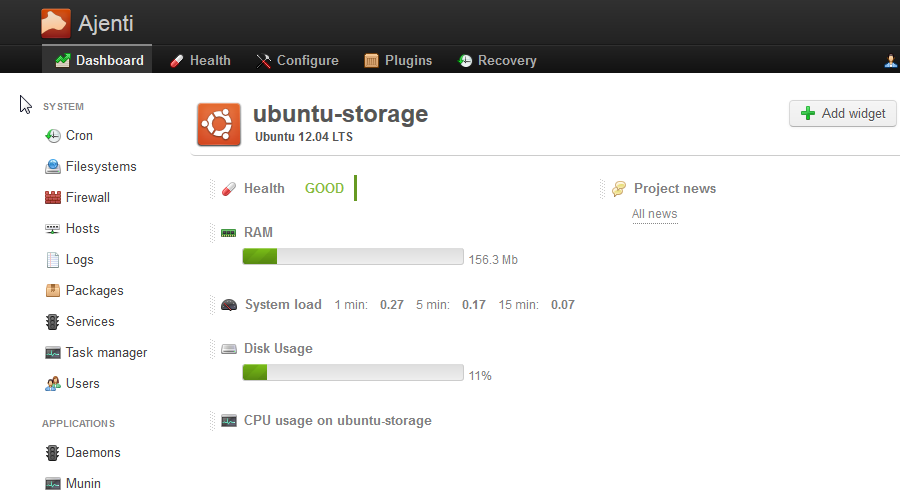This screenshot has height=497, width=900.
Task: Click the green plus icon on Add widget
Action: [x=808, y=113]
